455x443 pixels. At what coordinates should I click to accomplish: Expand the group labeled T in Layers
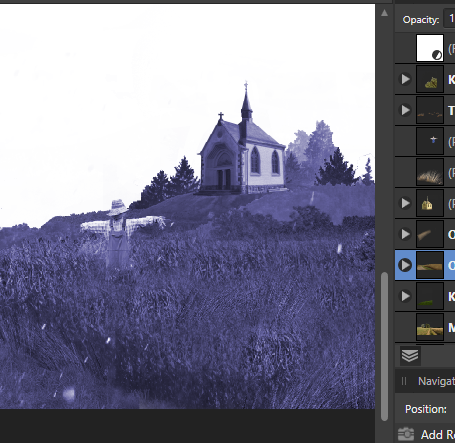pos(405,110)
